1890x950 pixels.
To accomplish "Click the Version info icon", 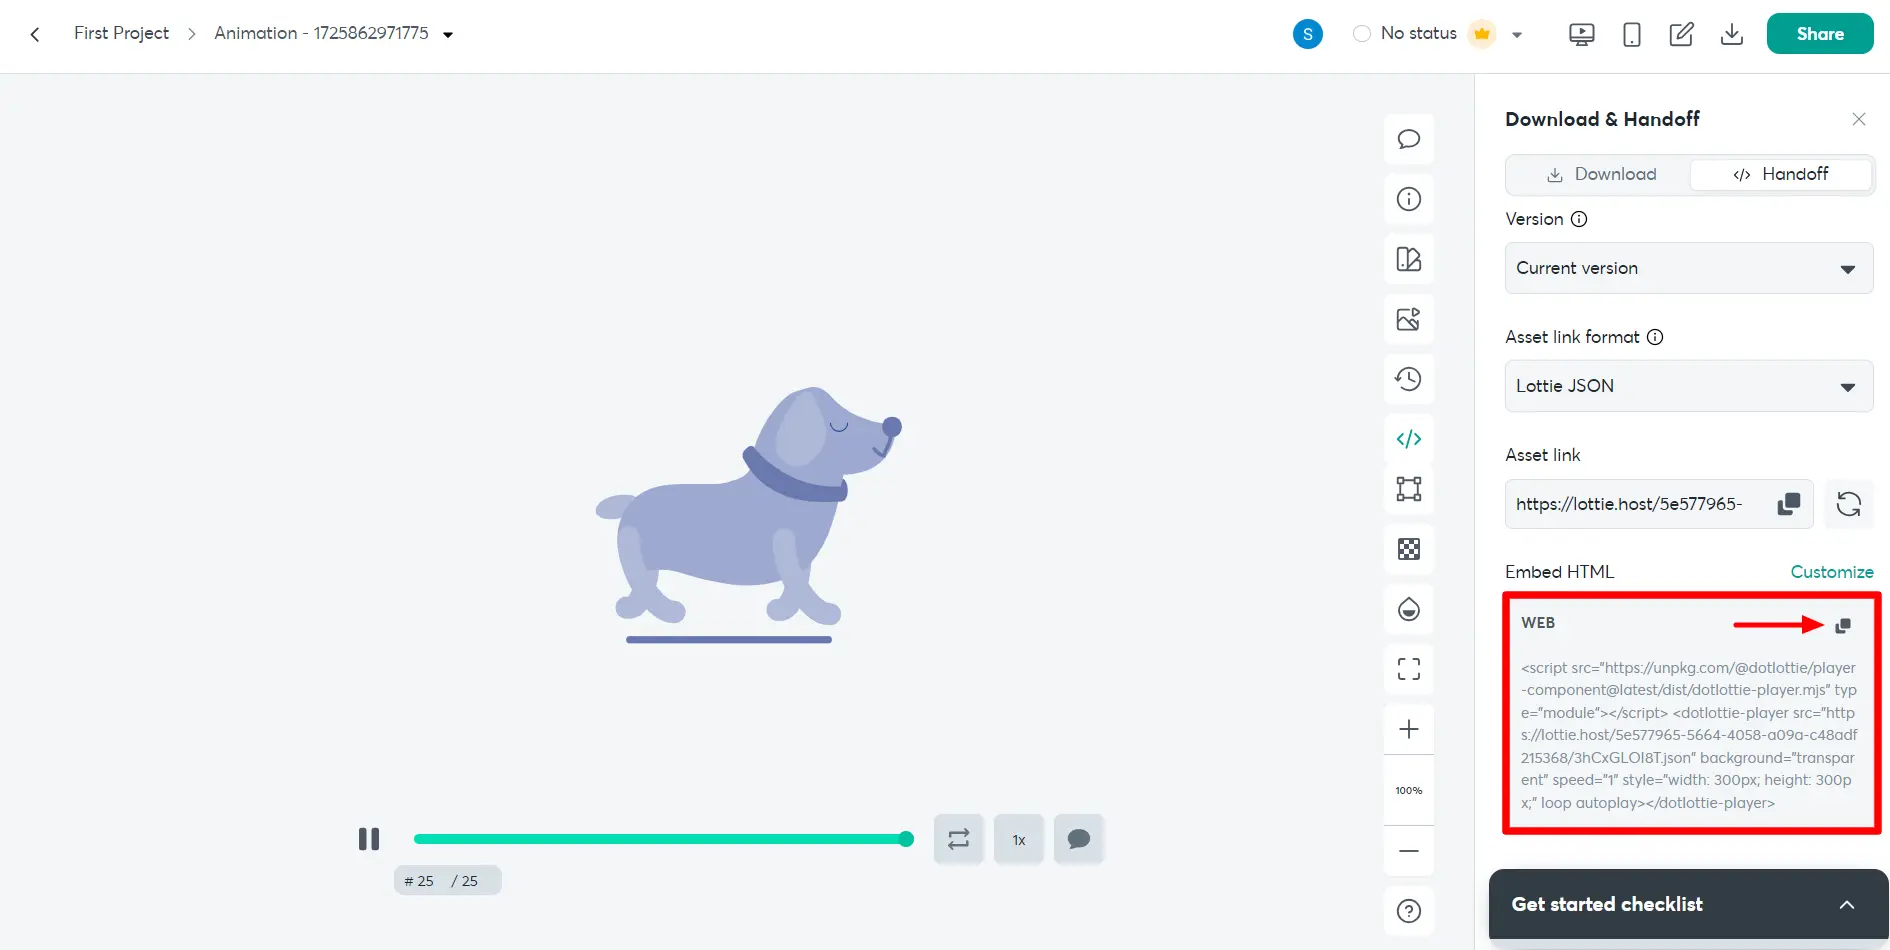I will tap(1579, 219).
